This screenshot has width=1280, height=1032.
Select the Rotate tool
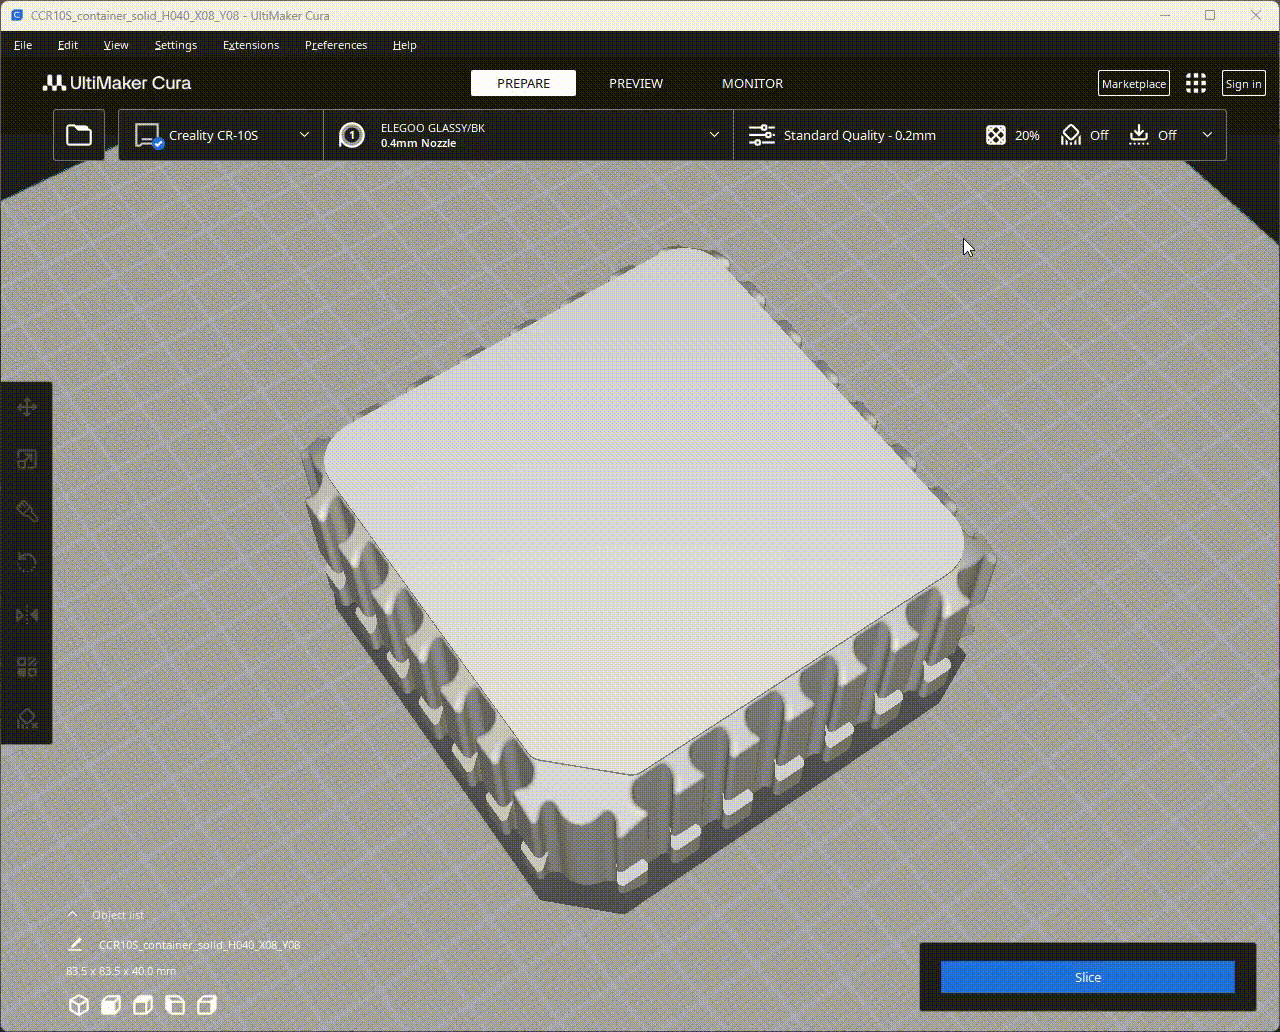coord(27,563)
